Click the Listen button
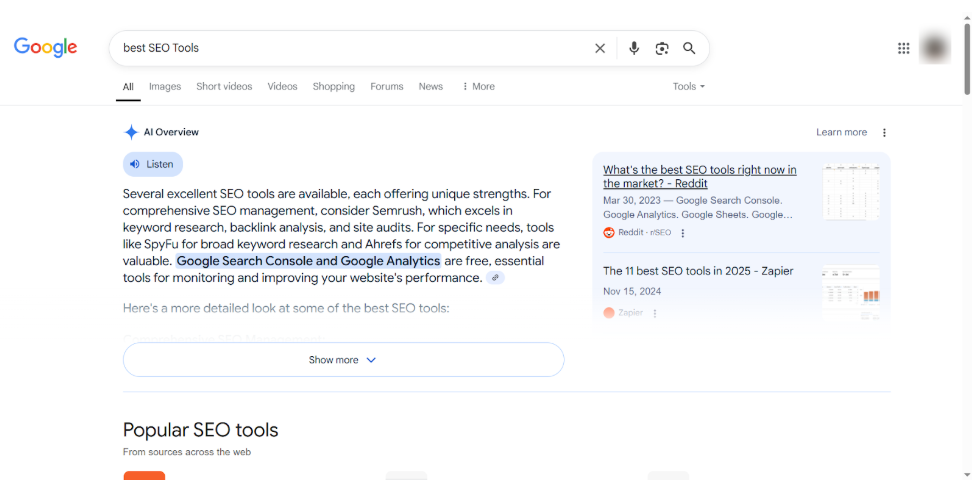 (153, 164)
